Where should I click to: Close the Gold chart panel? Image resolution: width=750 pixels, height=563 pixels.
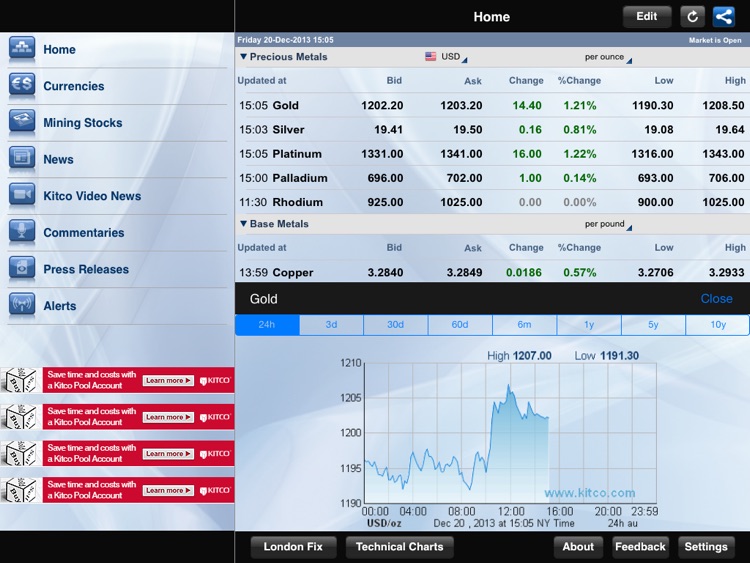[x=716, y=298]
